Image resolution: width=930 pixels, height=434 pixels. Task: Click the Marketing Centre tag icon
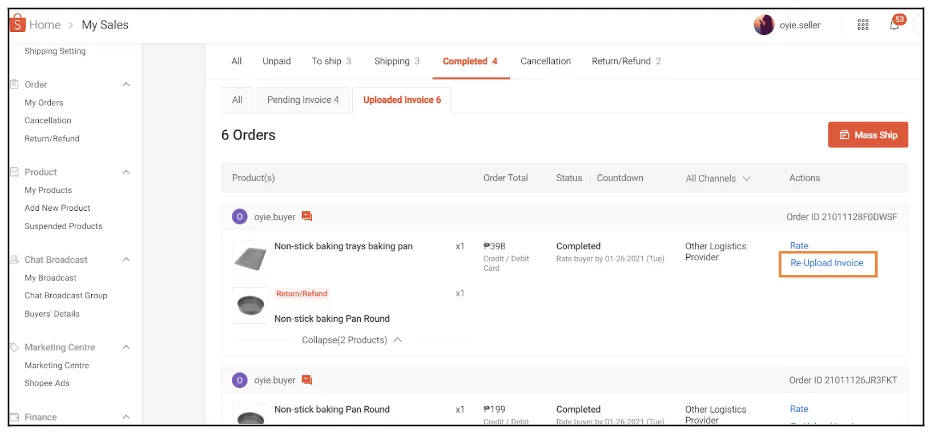(14, 347)
